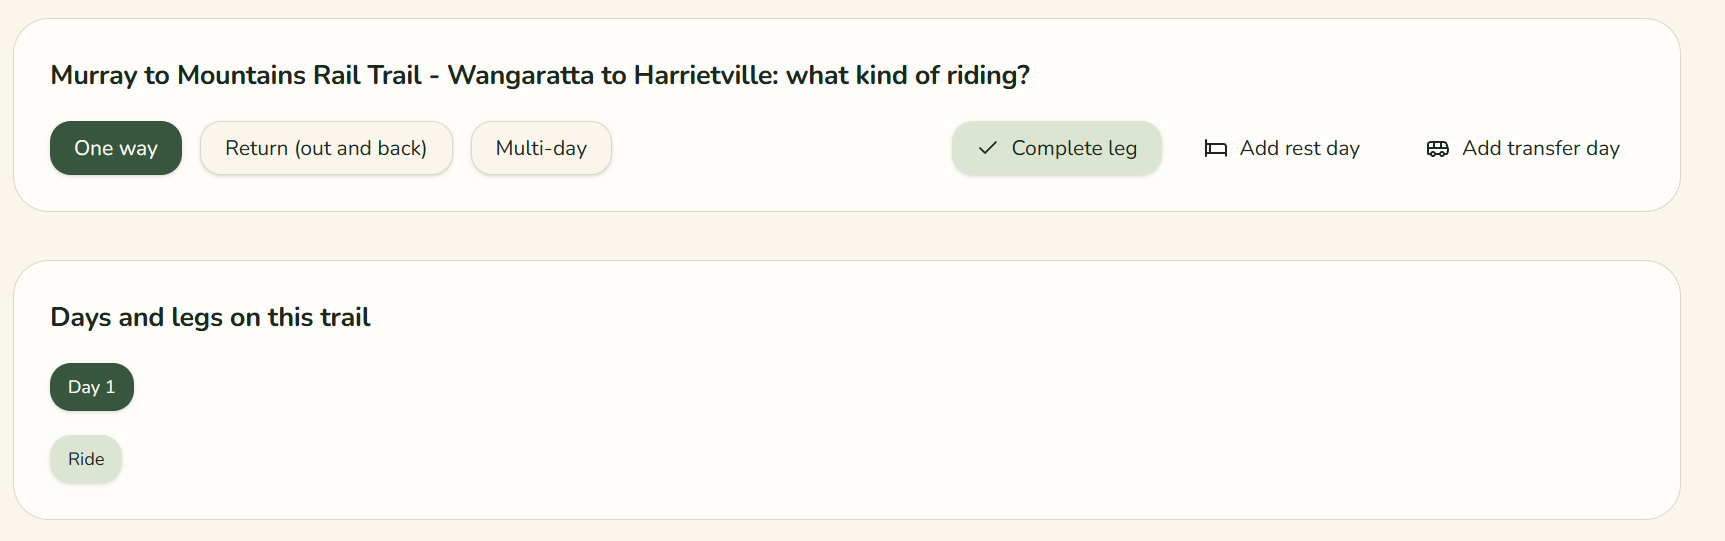Click the 'Add transfer day' label text
This screenshot has width=1725, height=541.
coord(1541,148)
